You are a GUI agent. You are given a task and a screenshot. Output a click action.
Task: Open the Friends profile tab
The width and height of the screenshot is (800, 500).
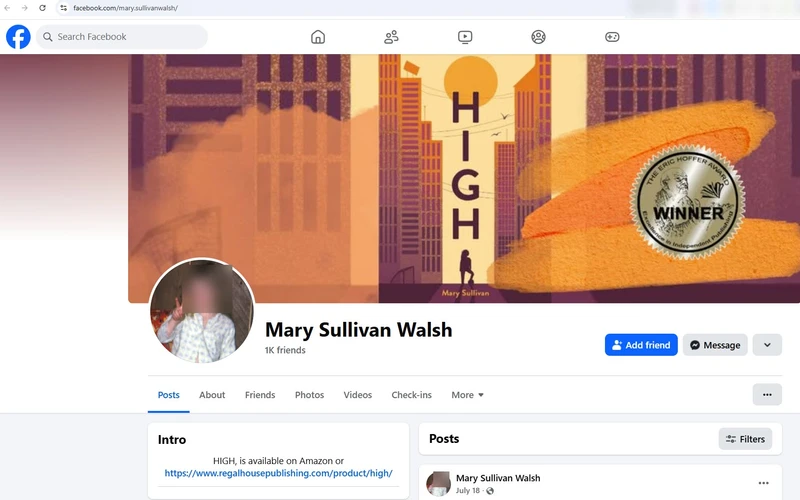(260, 395)
